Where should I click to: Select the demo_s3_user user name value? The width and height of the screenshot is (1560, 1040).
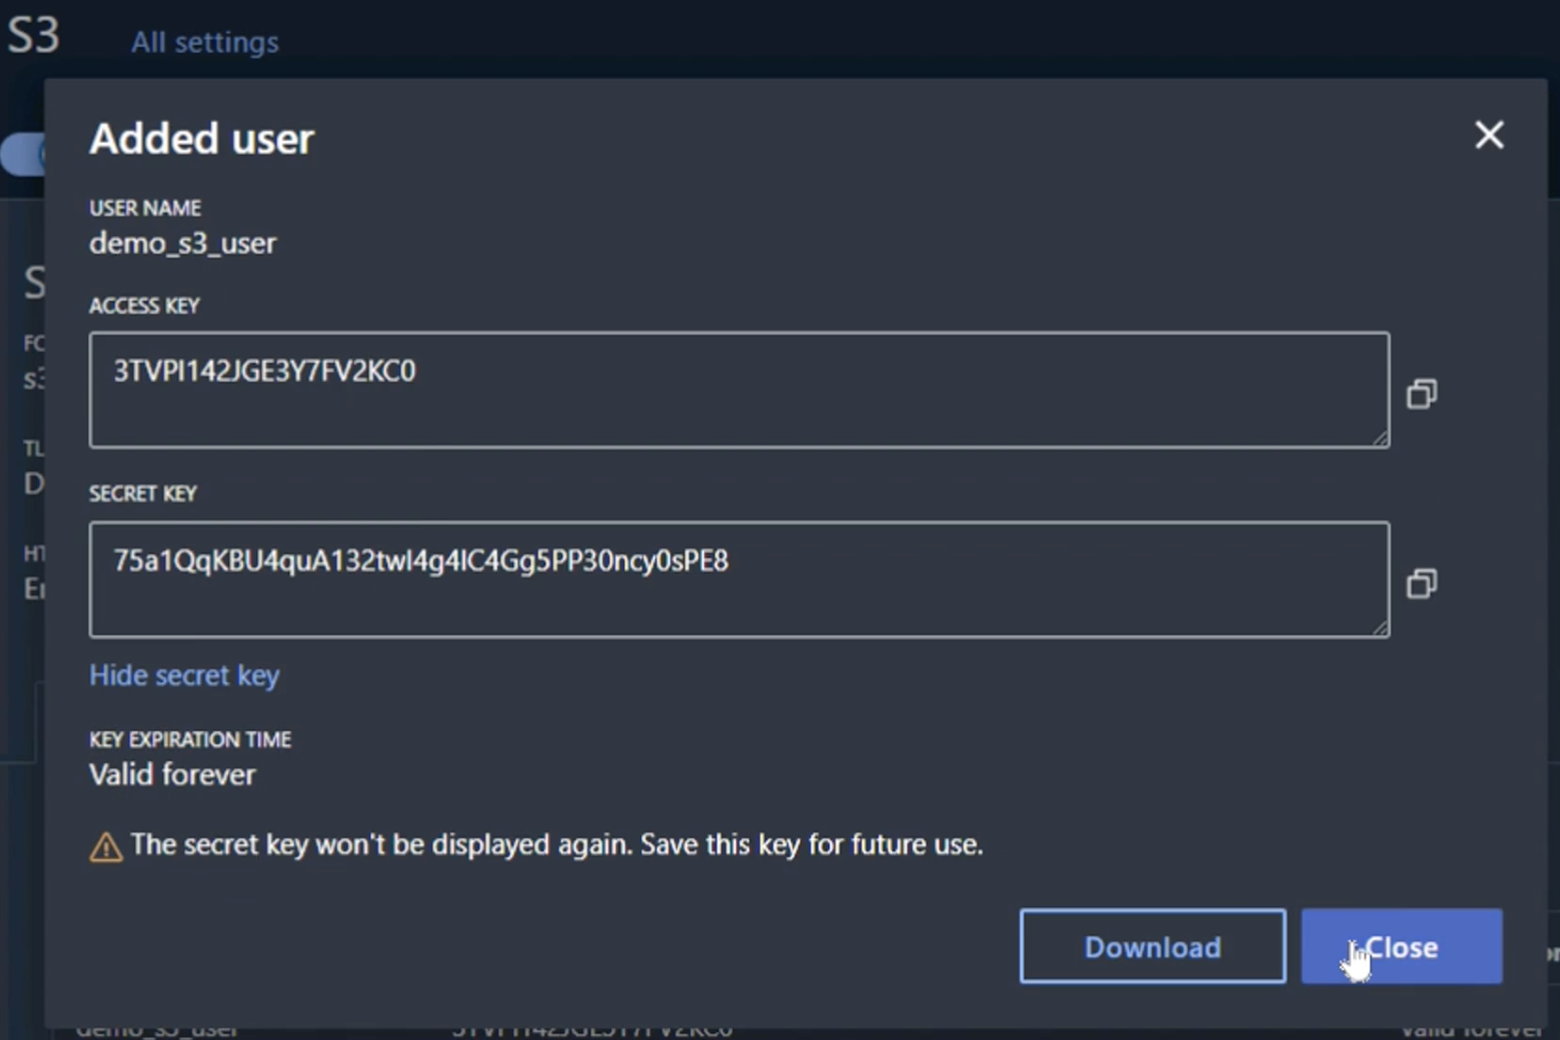tap(183, 243)
